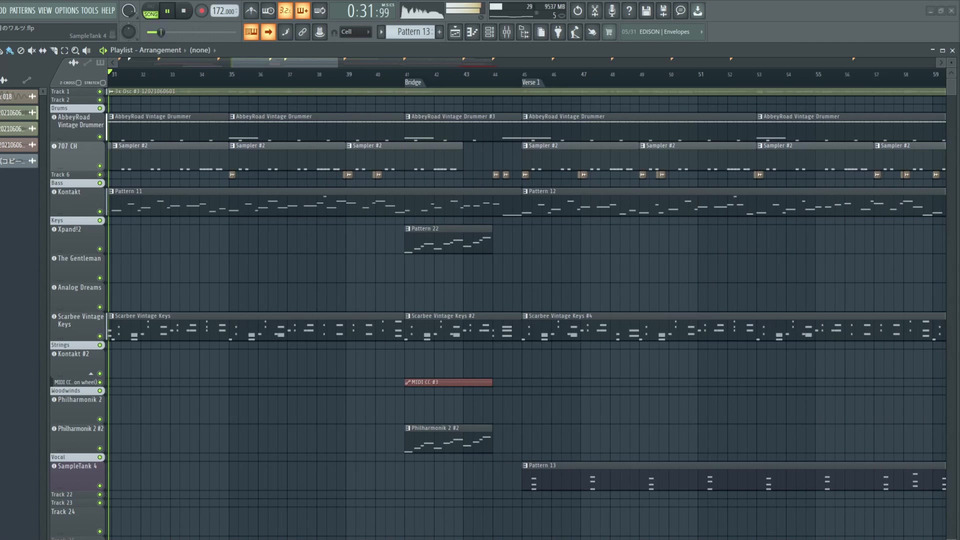960x540 pixels.
Task: Click the Bridge timeline marker
Action: pos(413,83)
